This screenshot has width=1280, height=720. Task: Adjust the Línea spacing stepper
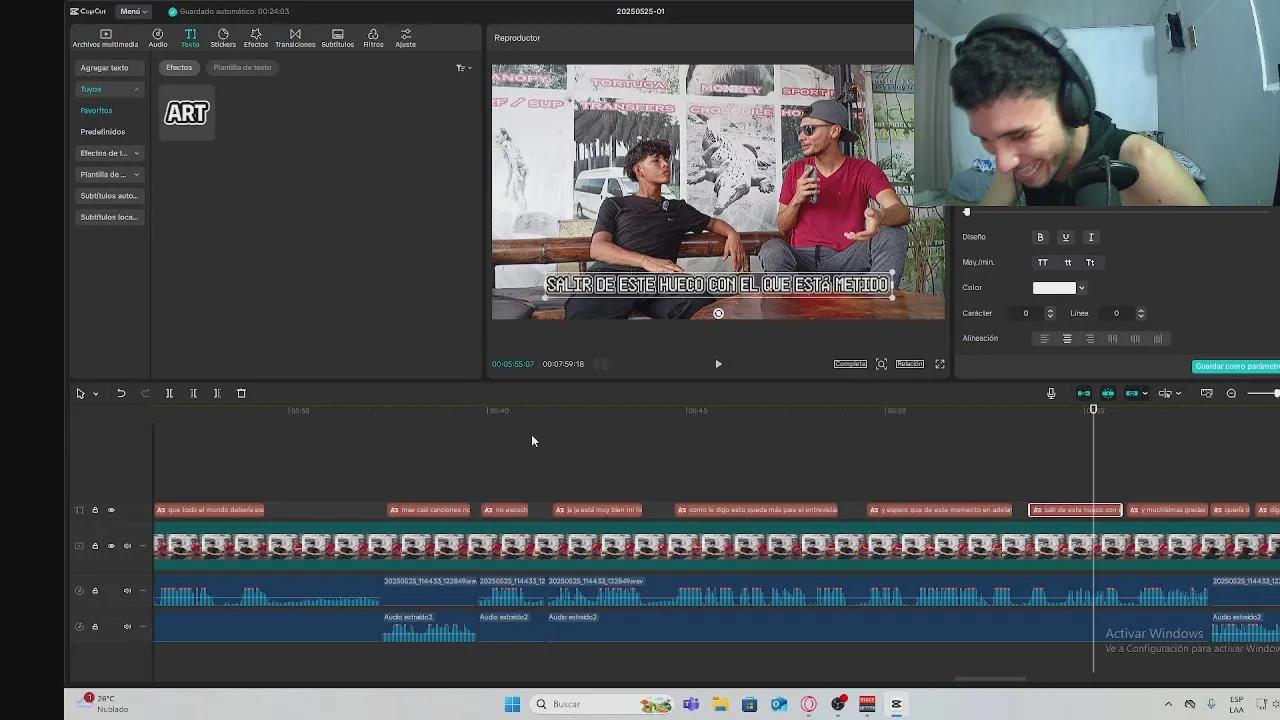(1140, 313)
